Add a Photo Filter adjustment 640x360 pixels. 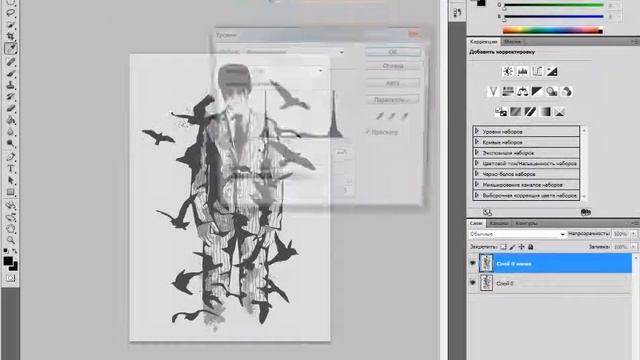click(x=552, y=91)
